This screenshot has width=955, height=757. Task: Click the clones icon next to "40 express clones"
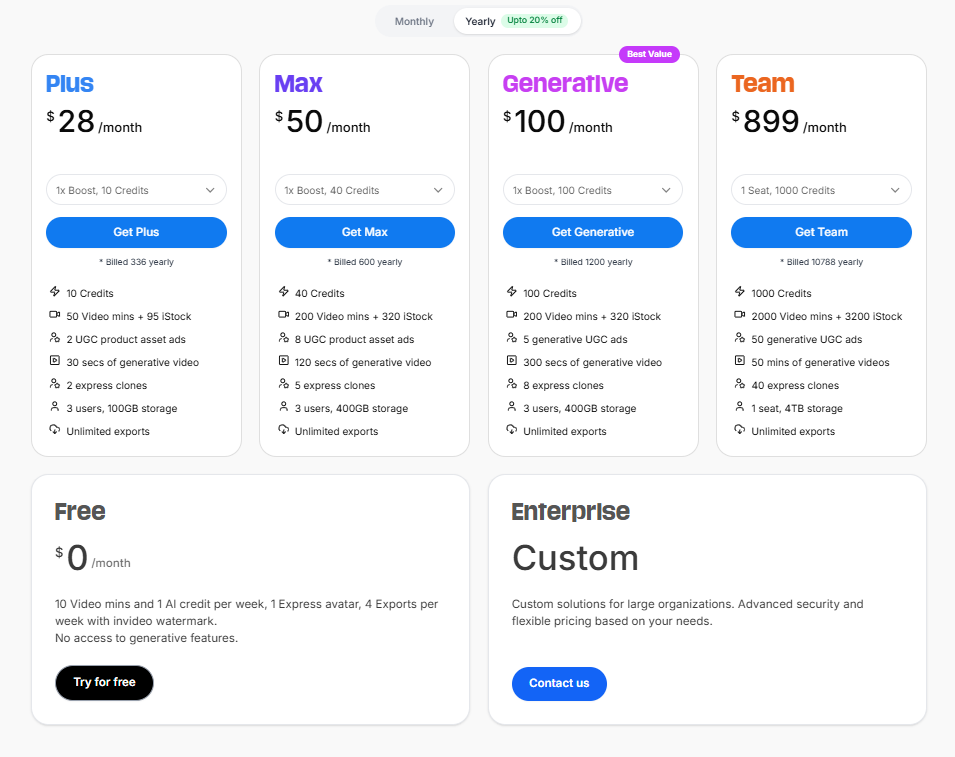[x=740, y=385]
